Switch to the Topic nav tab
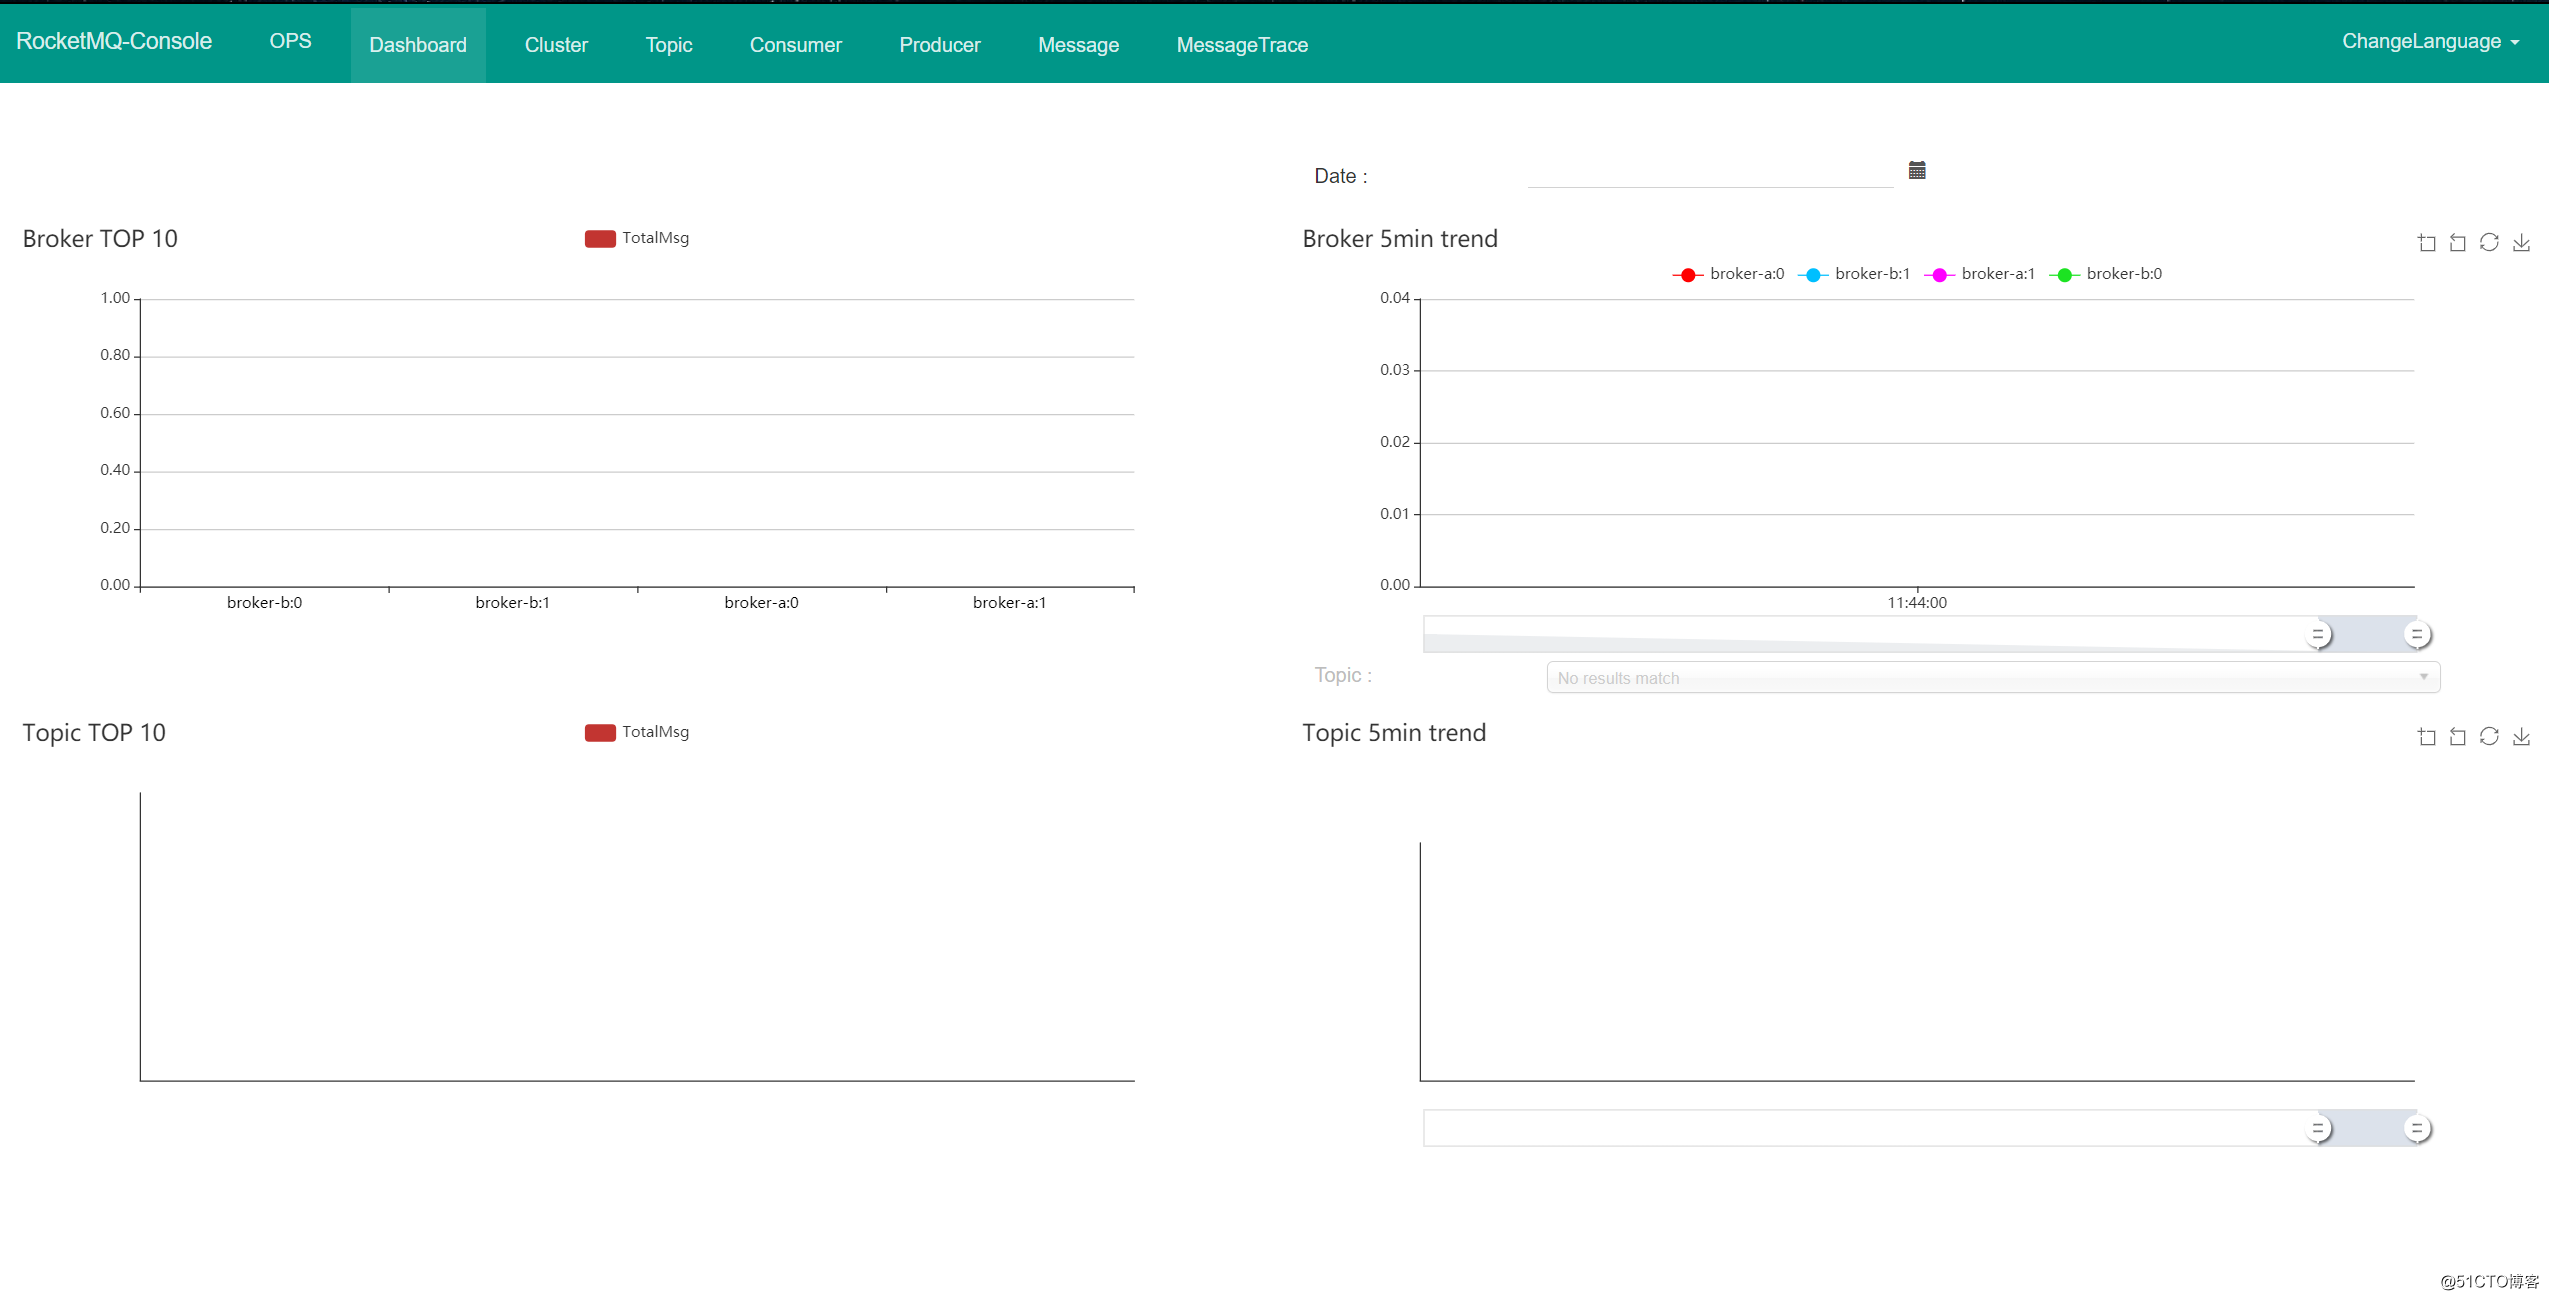This screenshot has height=1300, width=2549. (x=669, y=45)
